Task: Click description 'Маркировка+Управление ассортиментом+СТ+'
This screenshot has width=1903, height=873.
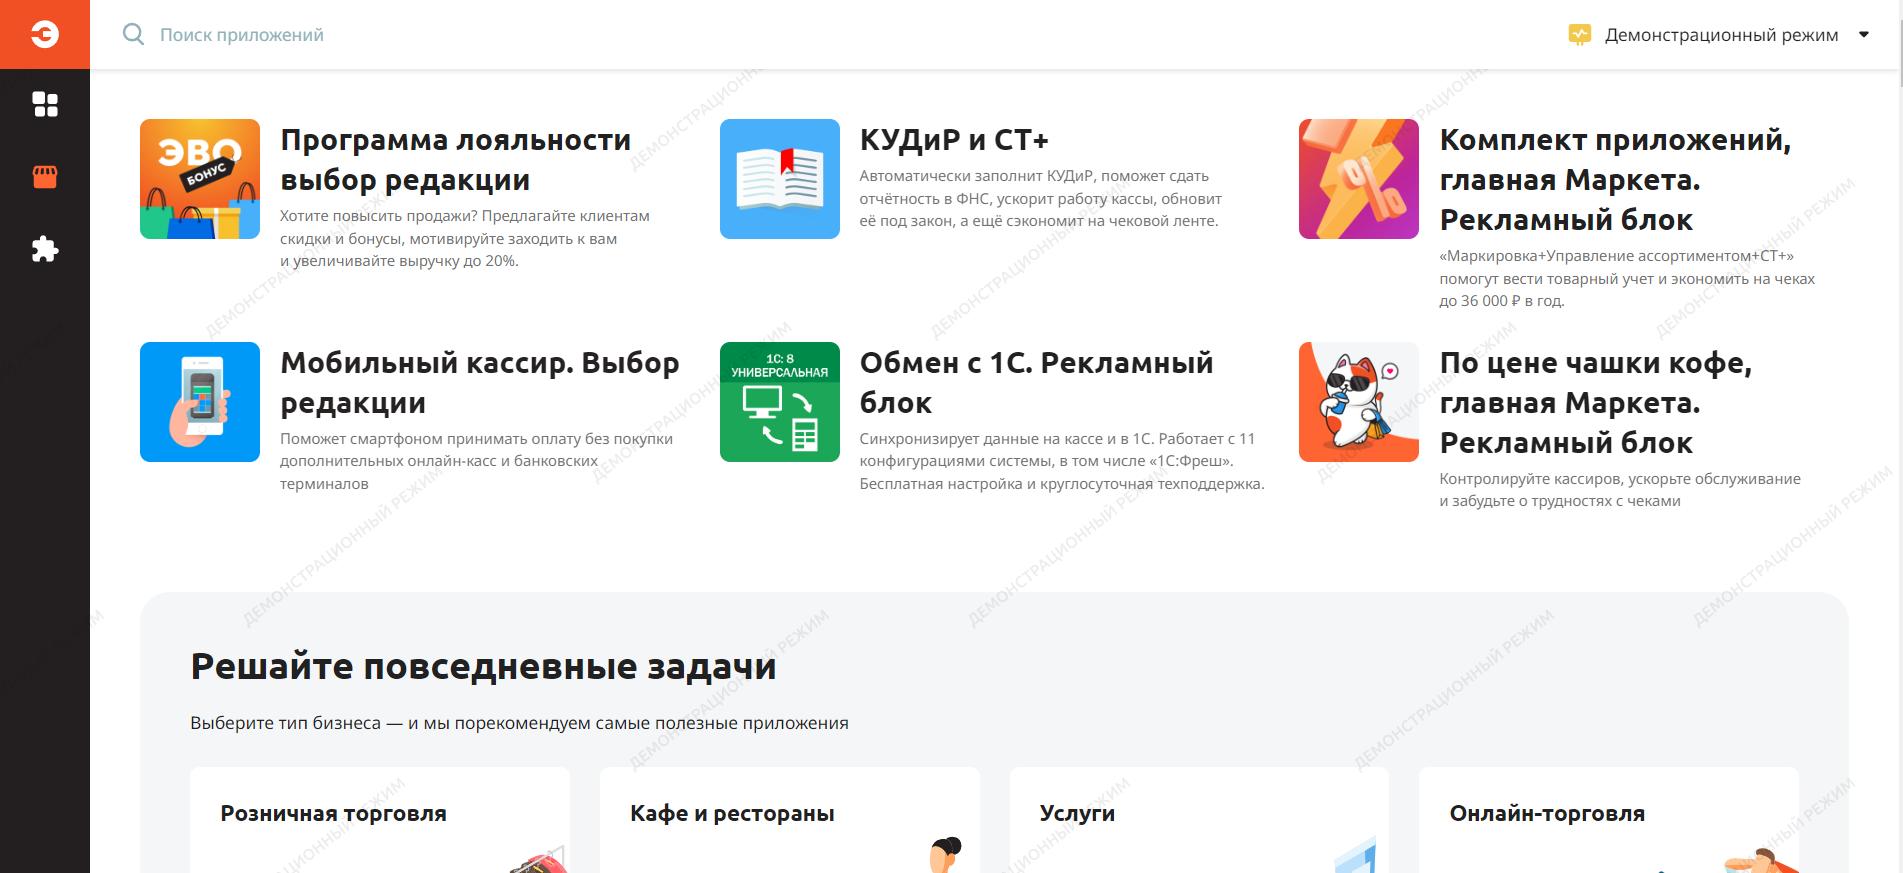Action: click(x=1627, y=278)
